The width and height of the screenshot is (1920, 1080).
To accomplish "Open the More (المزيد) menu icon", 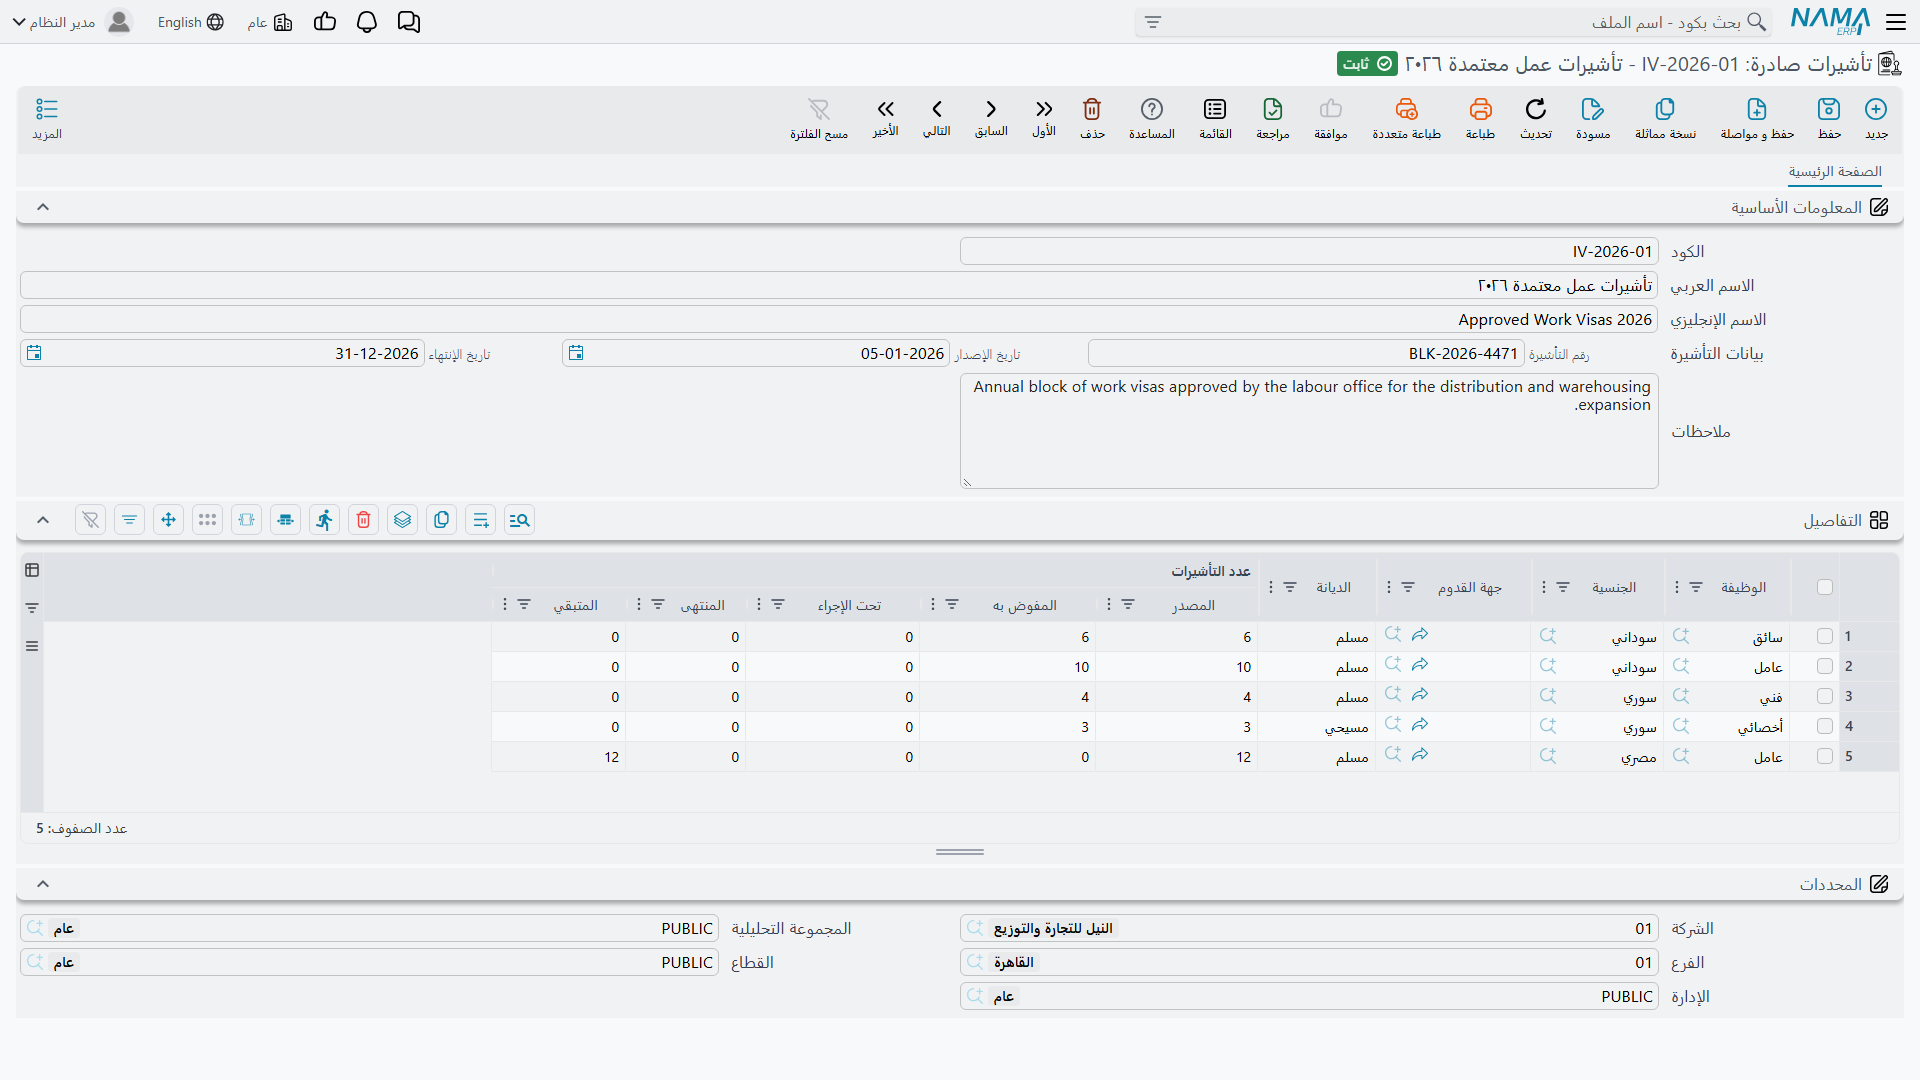I will pos(47,109).
